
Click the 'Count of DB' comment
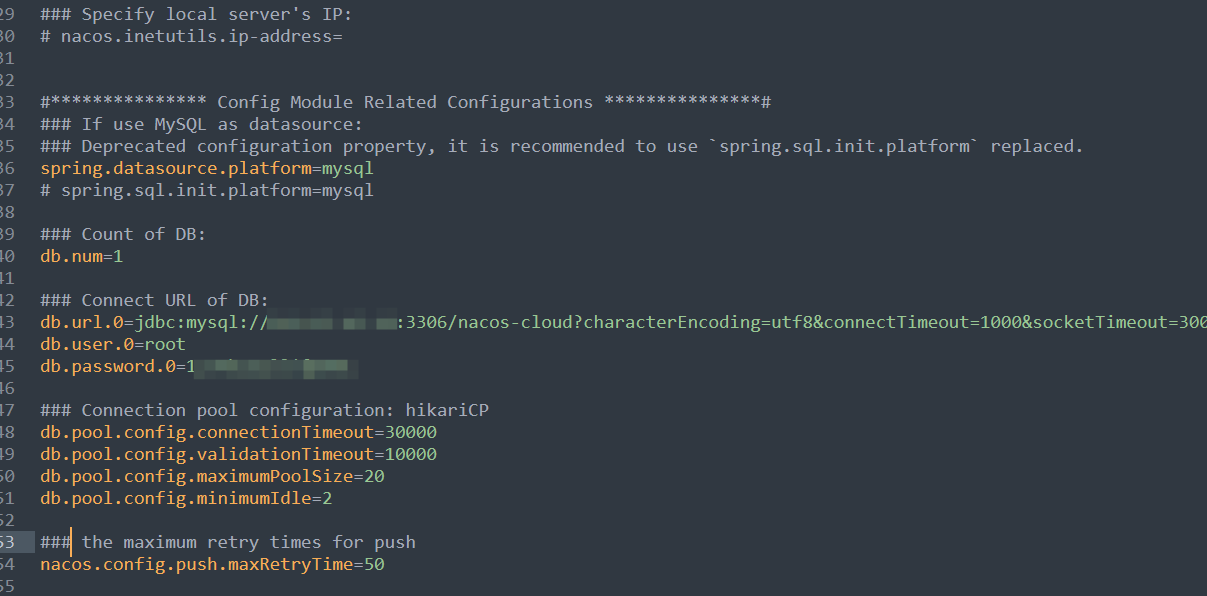point(123,234)
